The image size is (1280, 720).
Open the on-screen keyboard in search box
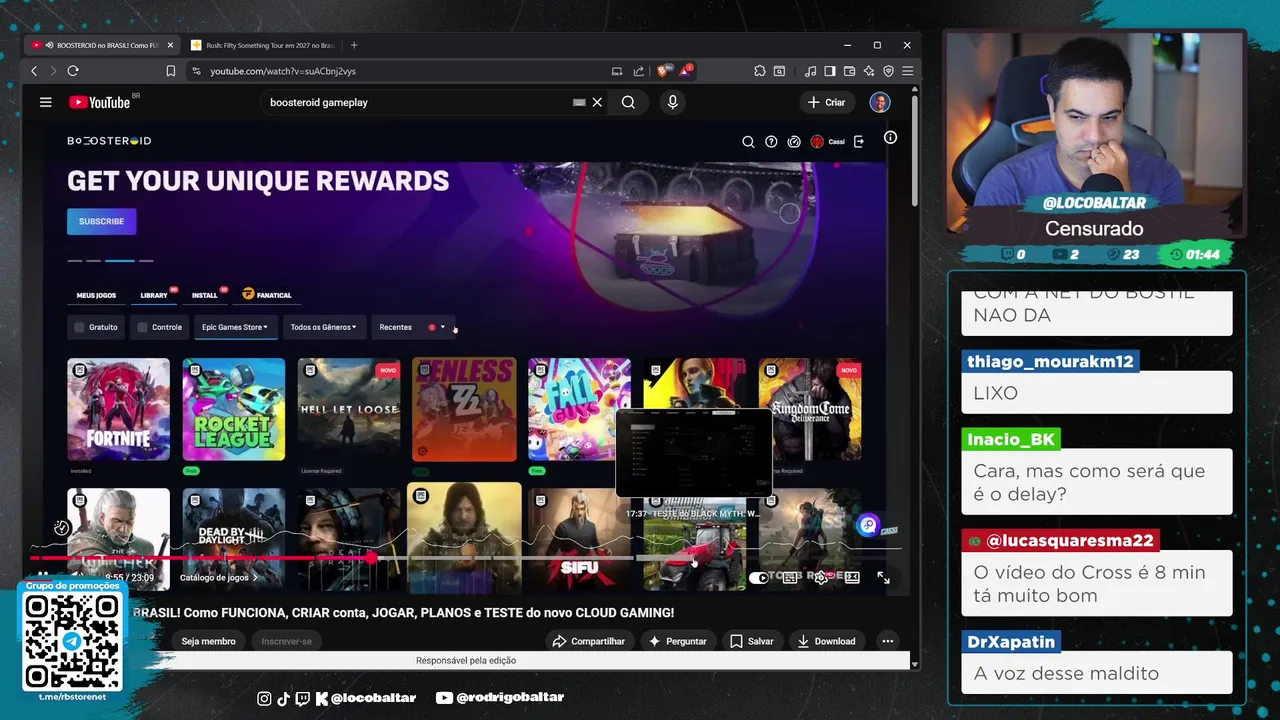(x=579, y=102)
